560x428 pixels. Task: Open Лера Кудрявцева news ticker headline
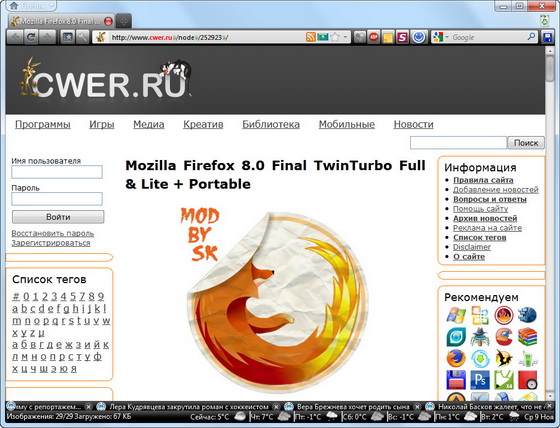point(189,407)
